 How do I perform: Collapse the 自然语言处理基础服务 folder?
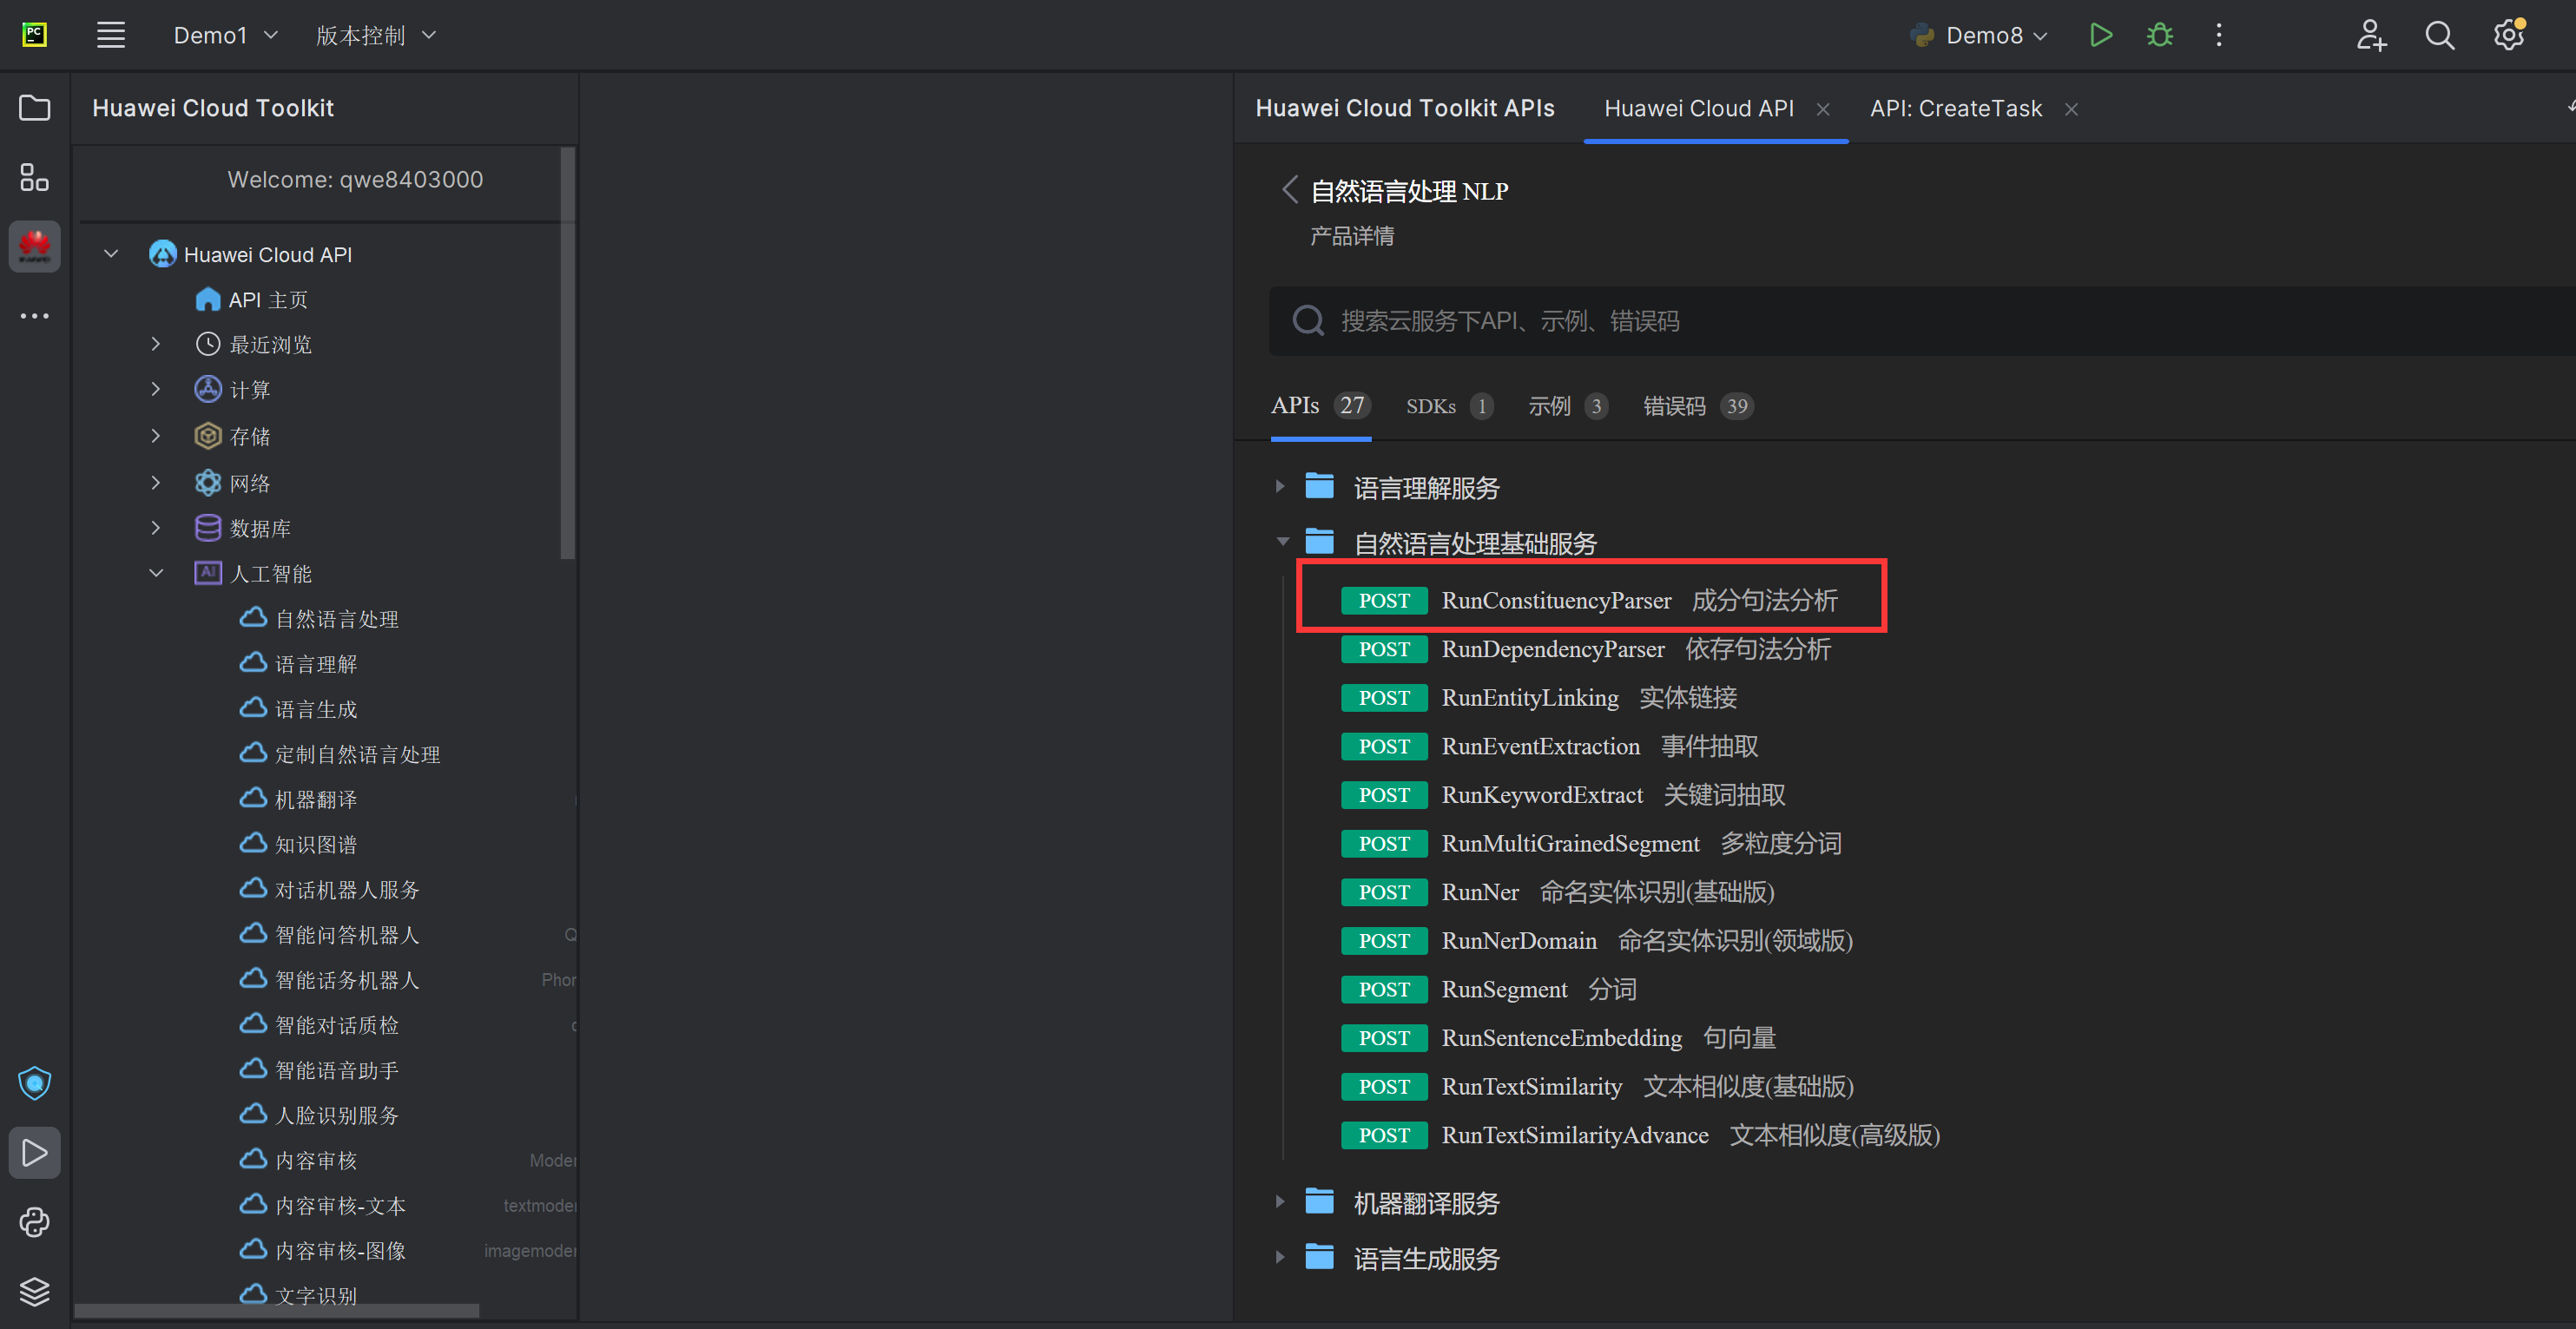pos(1282,542)
